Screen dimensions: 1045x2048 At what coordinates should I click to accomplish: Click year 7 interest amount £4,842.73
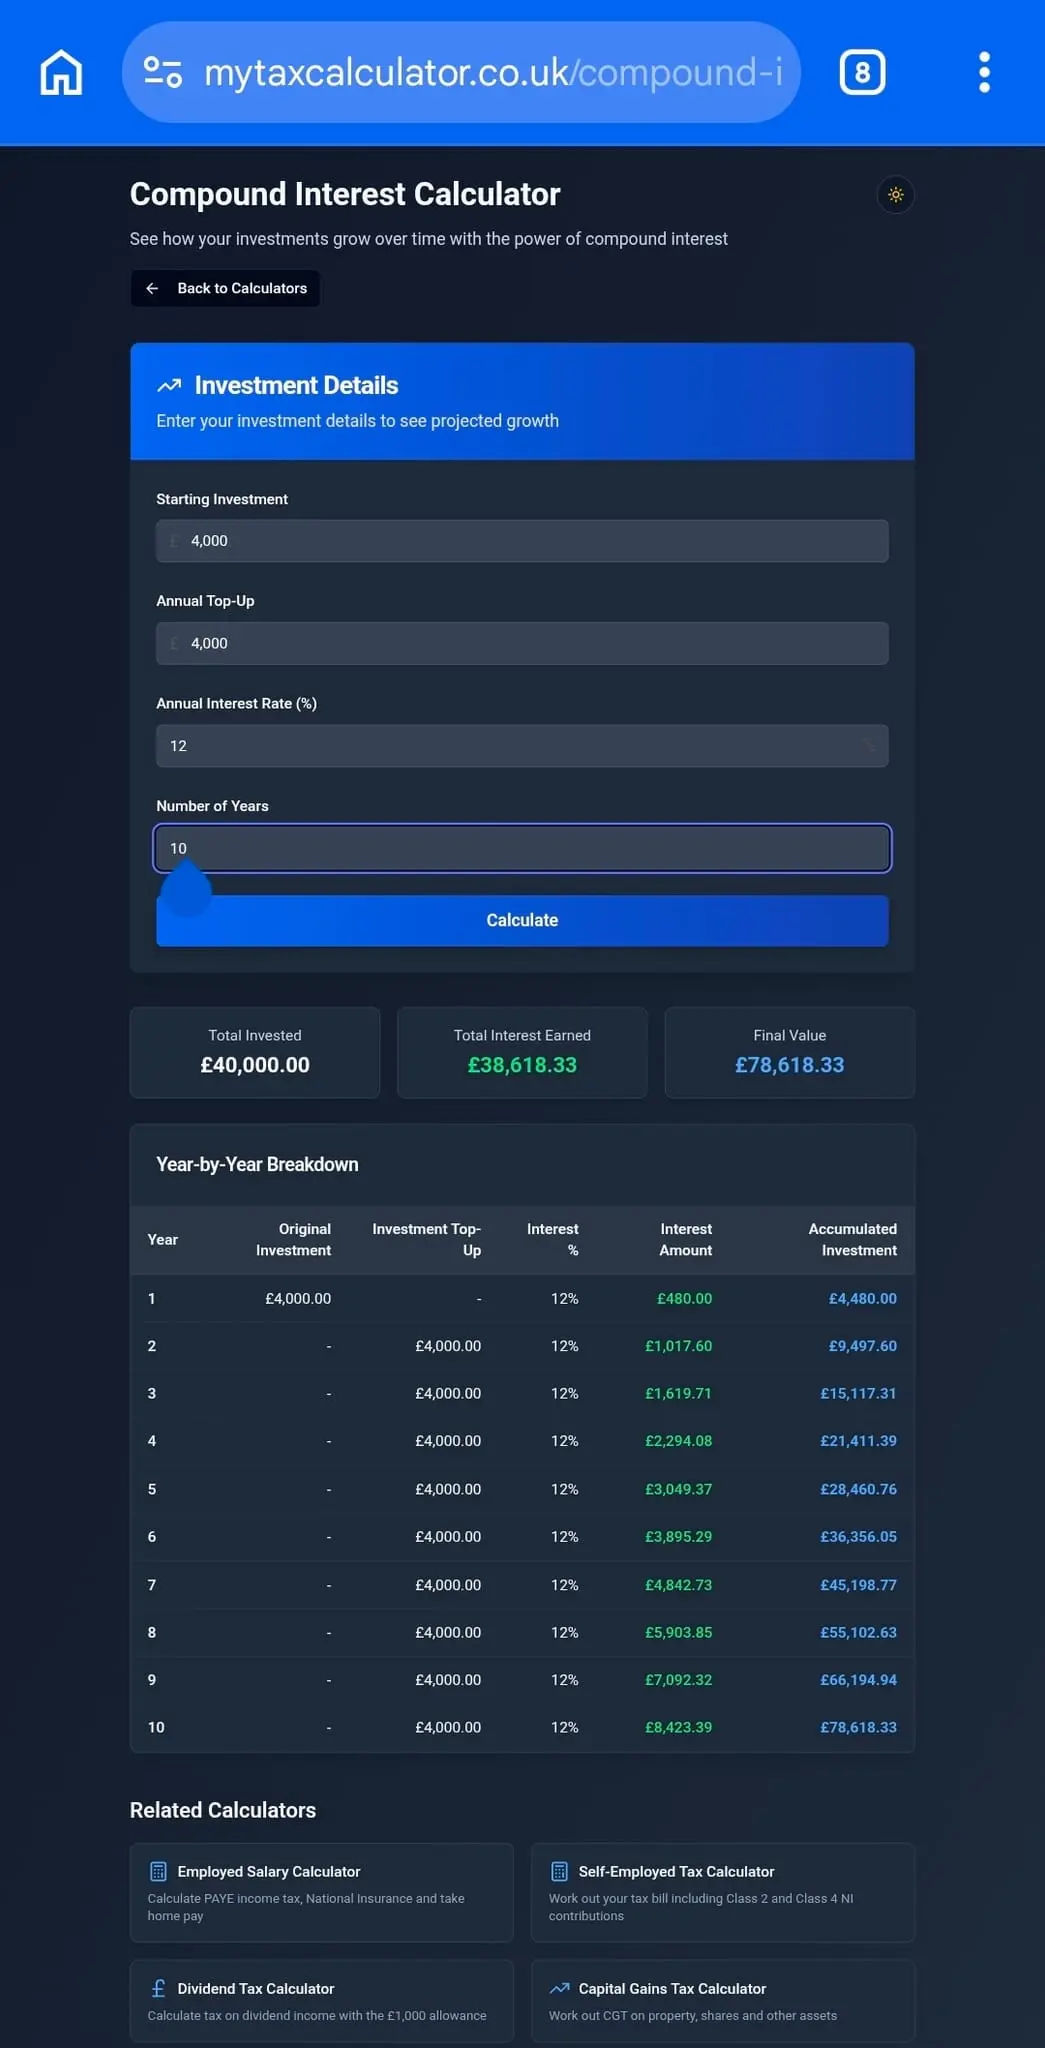pyautogui.click(x=678, y=1585)
